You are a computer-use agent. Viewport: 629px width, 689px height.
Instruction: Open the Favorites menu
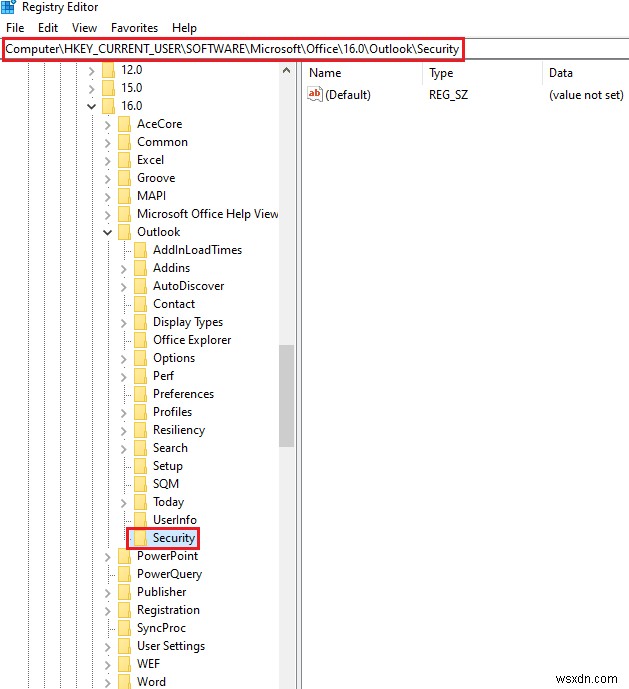[135, 28]
